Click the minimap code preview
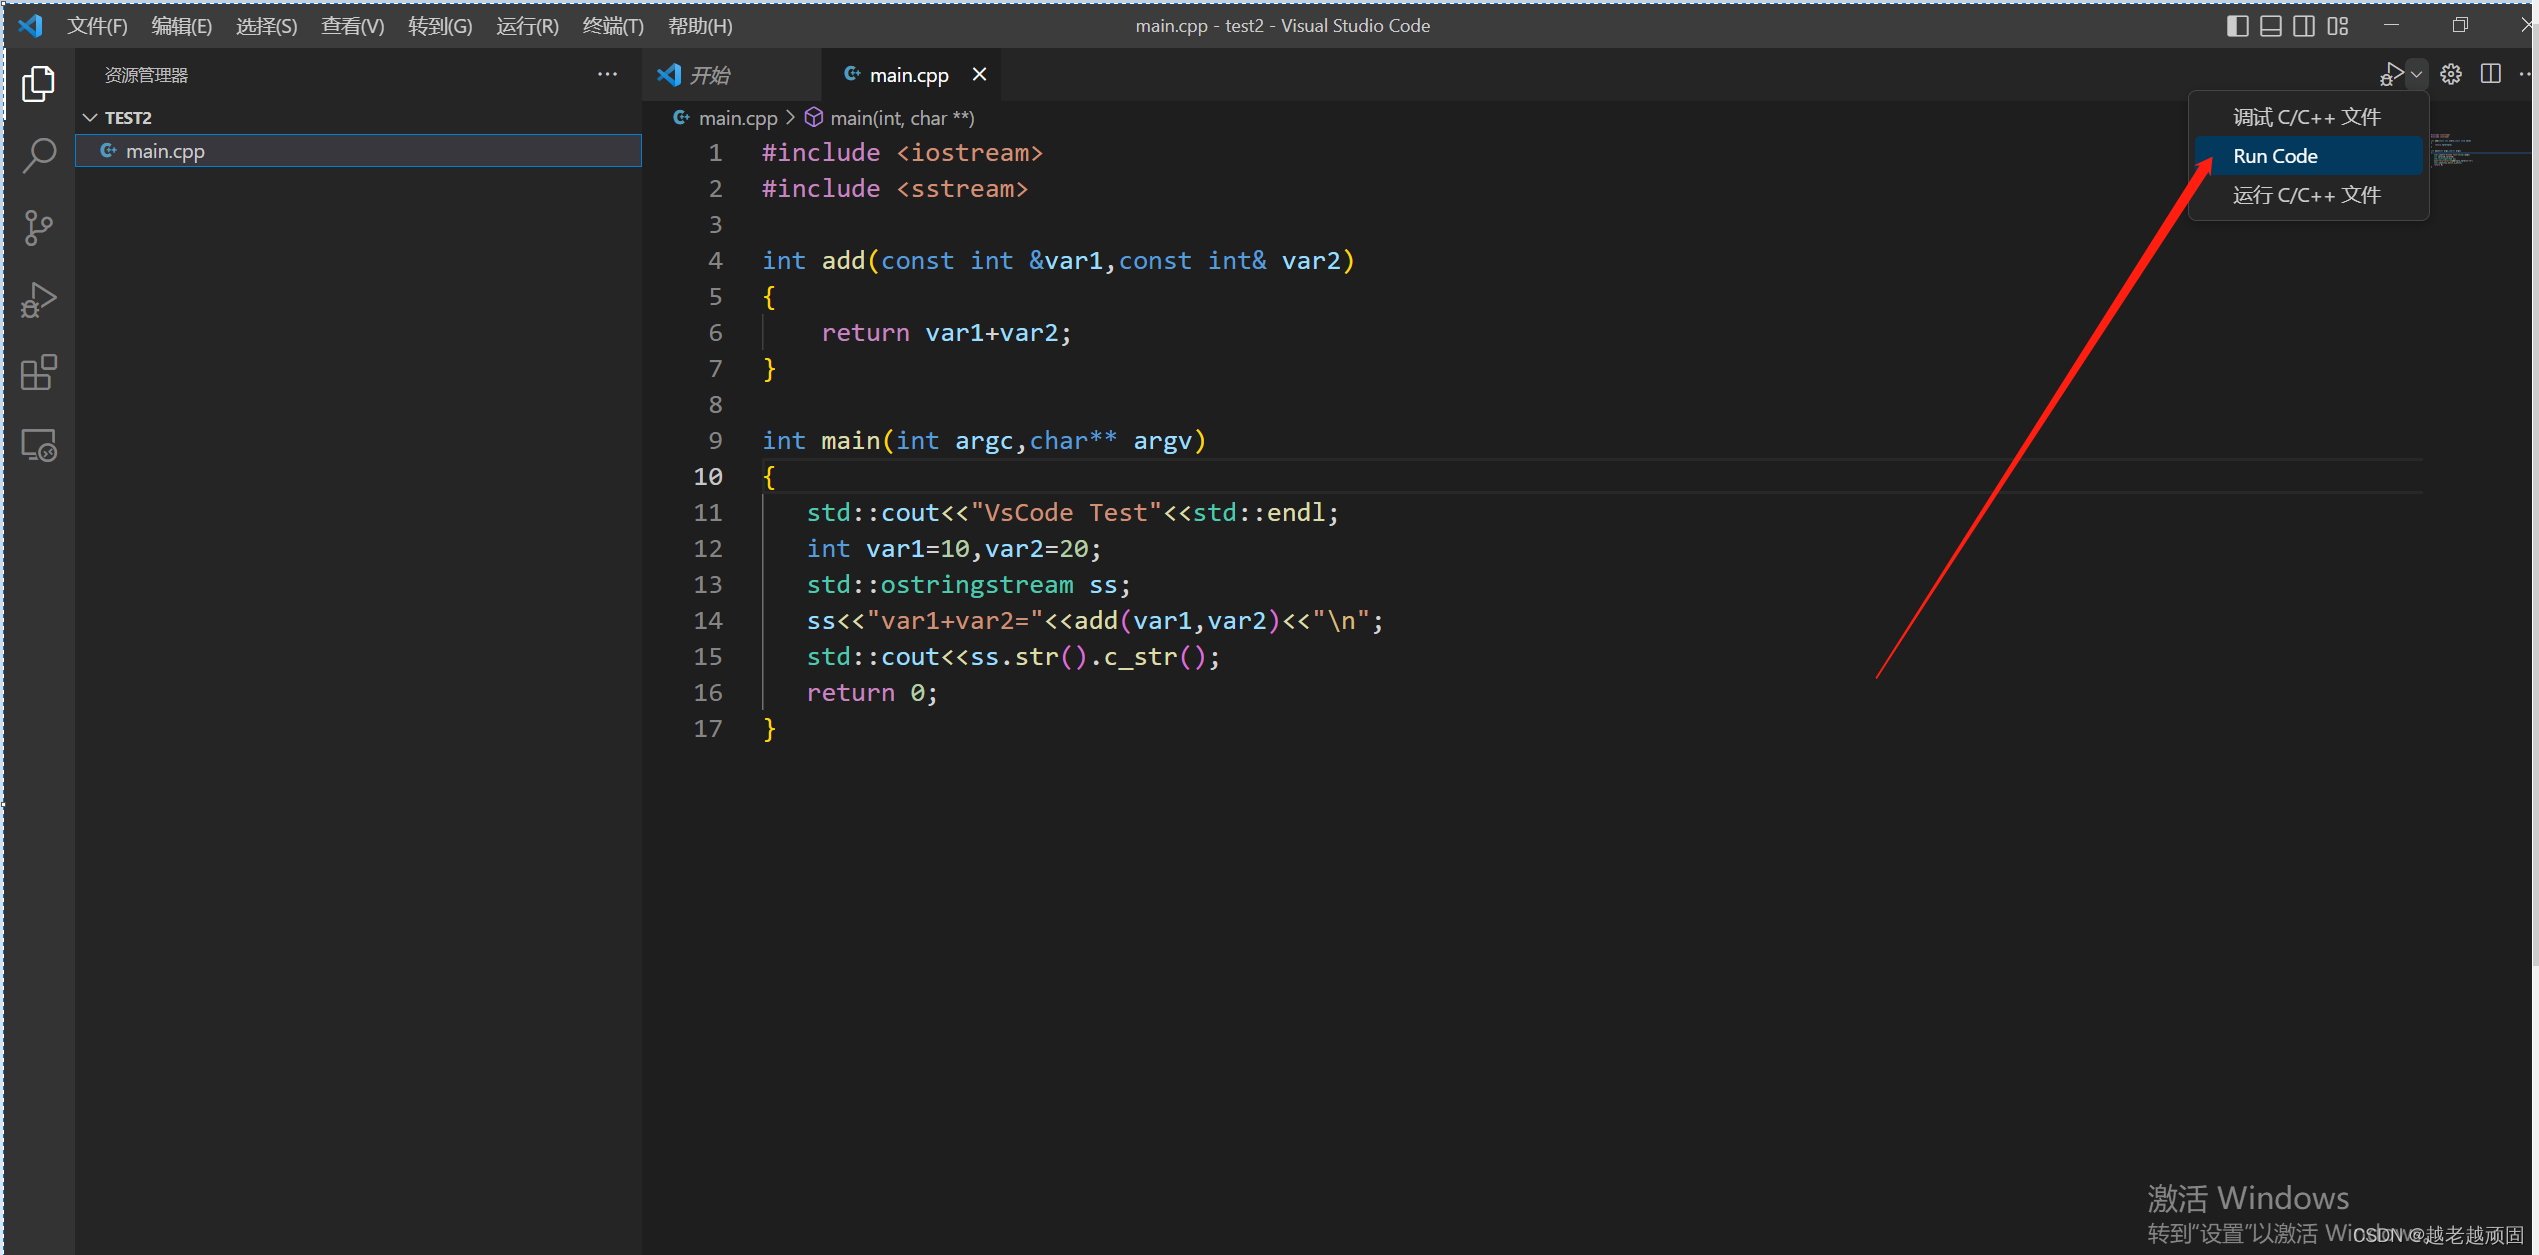Viewport: 2539px width, 1255px height. pyautogui.click(x=2452, y=149)
